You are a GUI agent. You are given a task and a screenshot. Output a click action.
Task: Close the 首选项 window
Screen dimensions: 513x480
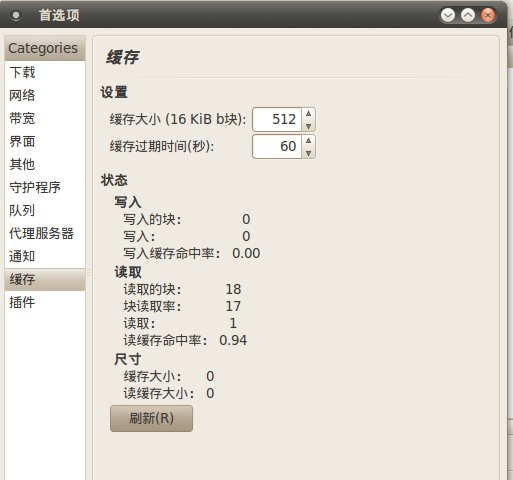point(488,15)
